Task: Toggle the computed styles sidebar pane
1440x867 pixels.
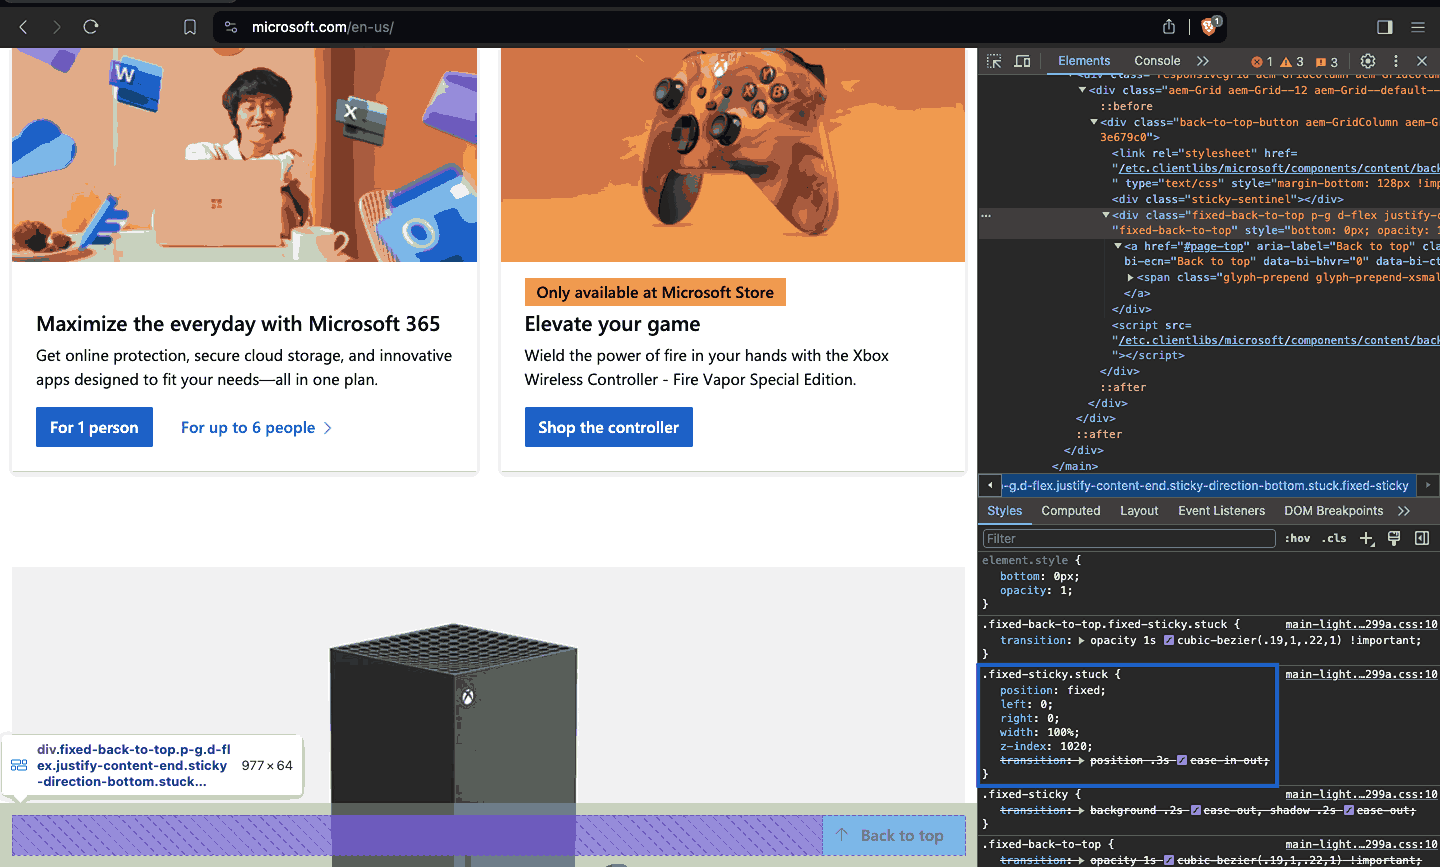Action: coord(1422,538)
